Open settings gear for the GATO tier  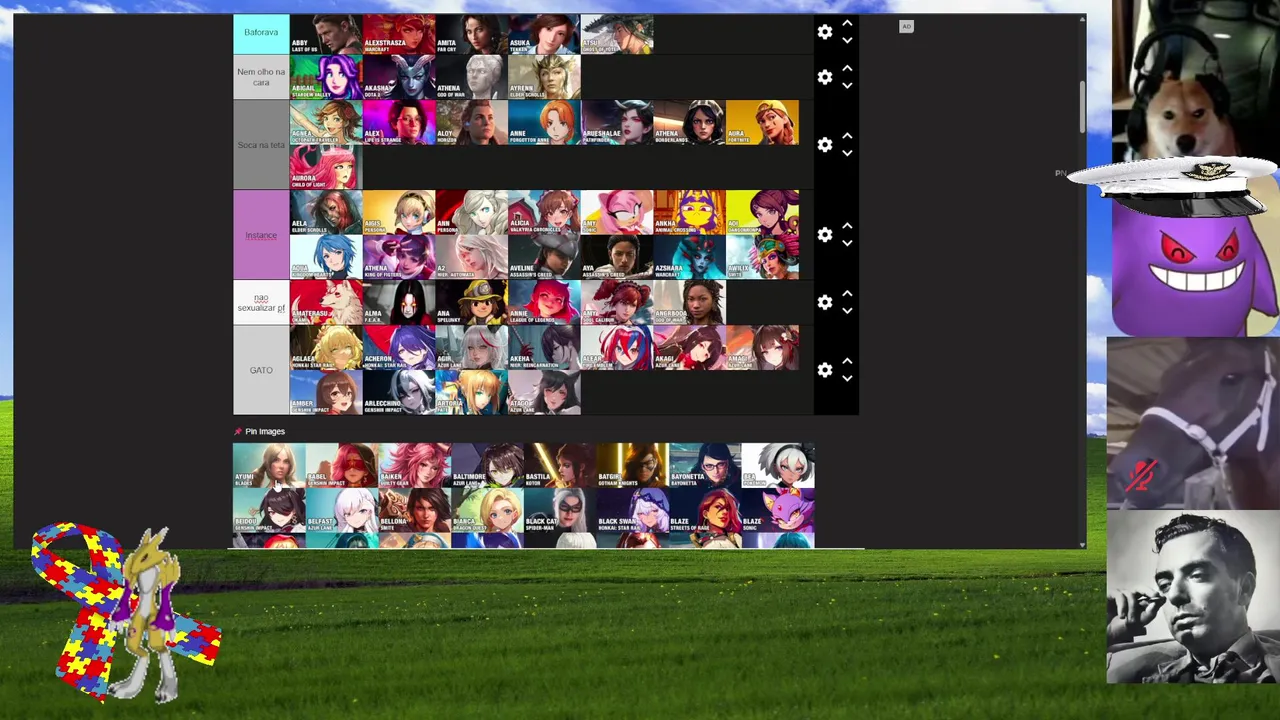pos(825,370)
